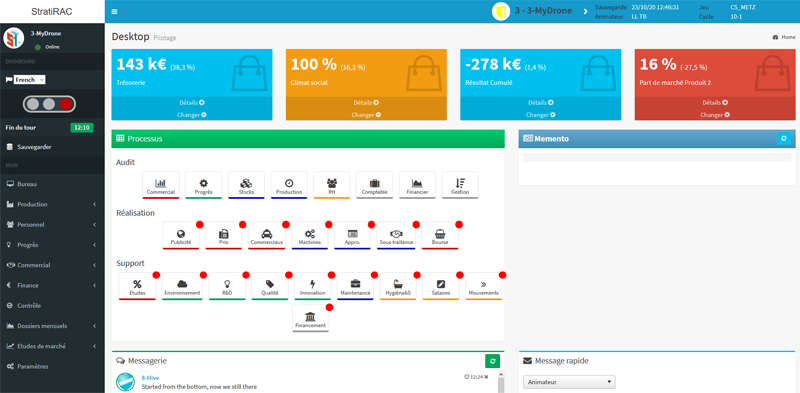Image resolution: width=800 pixels, height=393 pixels.
Task: Click Changer on Climat social card
Action: click(366, 115)
